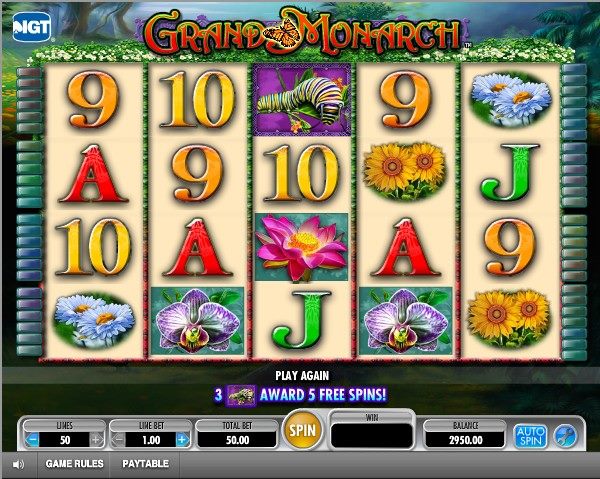The image size is (600, 479).
Task: Click the purple orchid on reel two
Action: [197, 321]
